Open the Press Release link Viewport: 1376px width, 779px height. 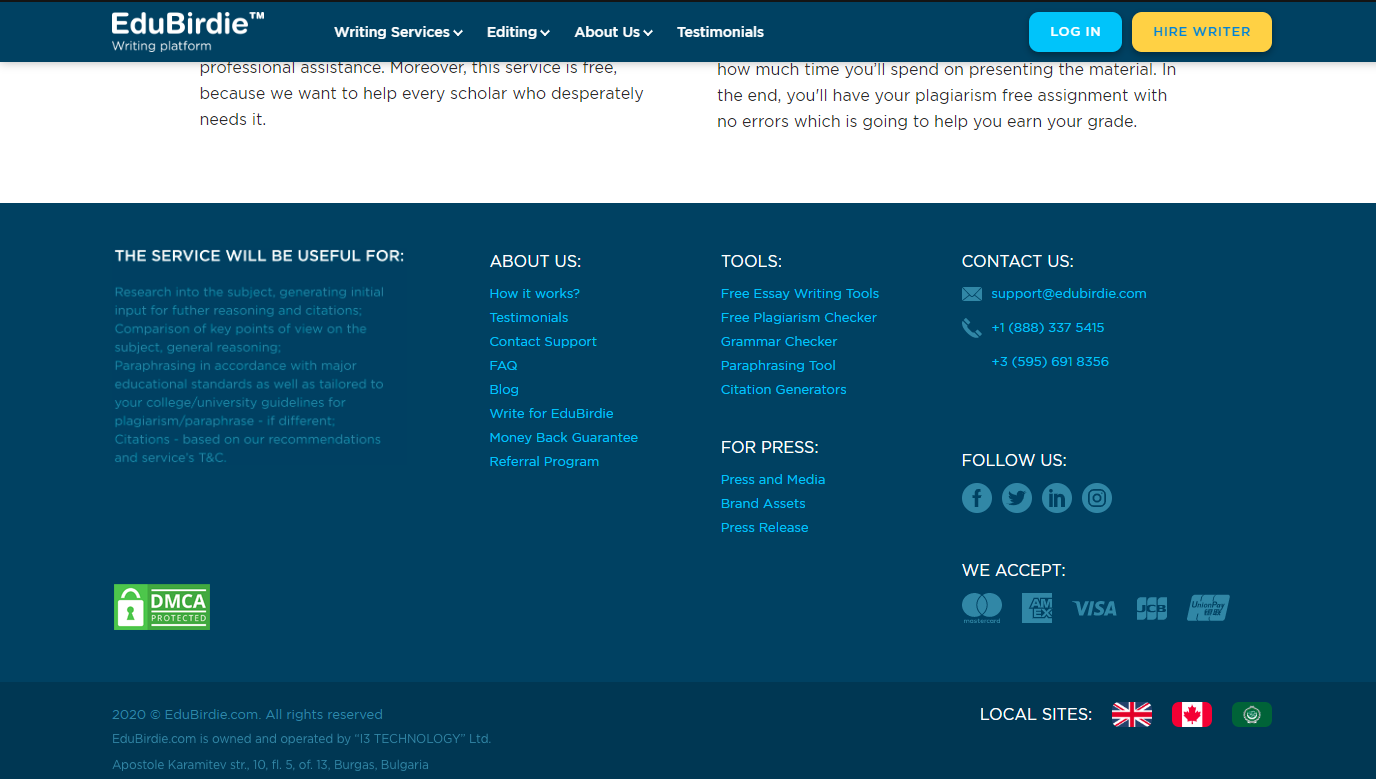765,527
